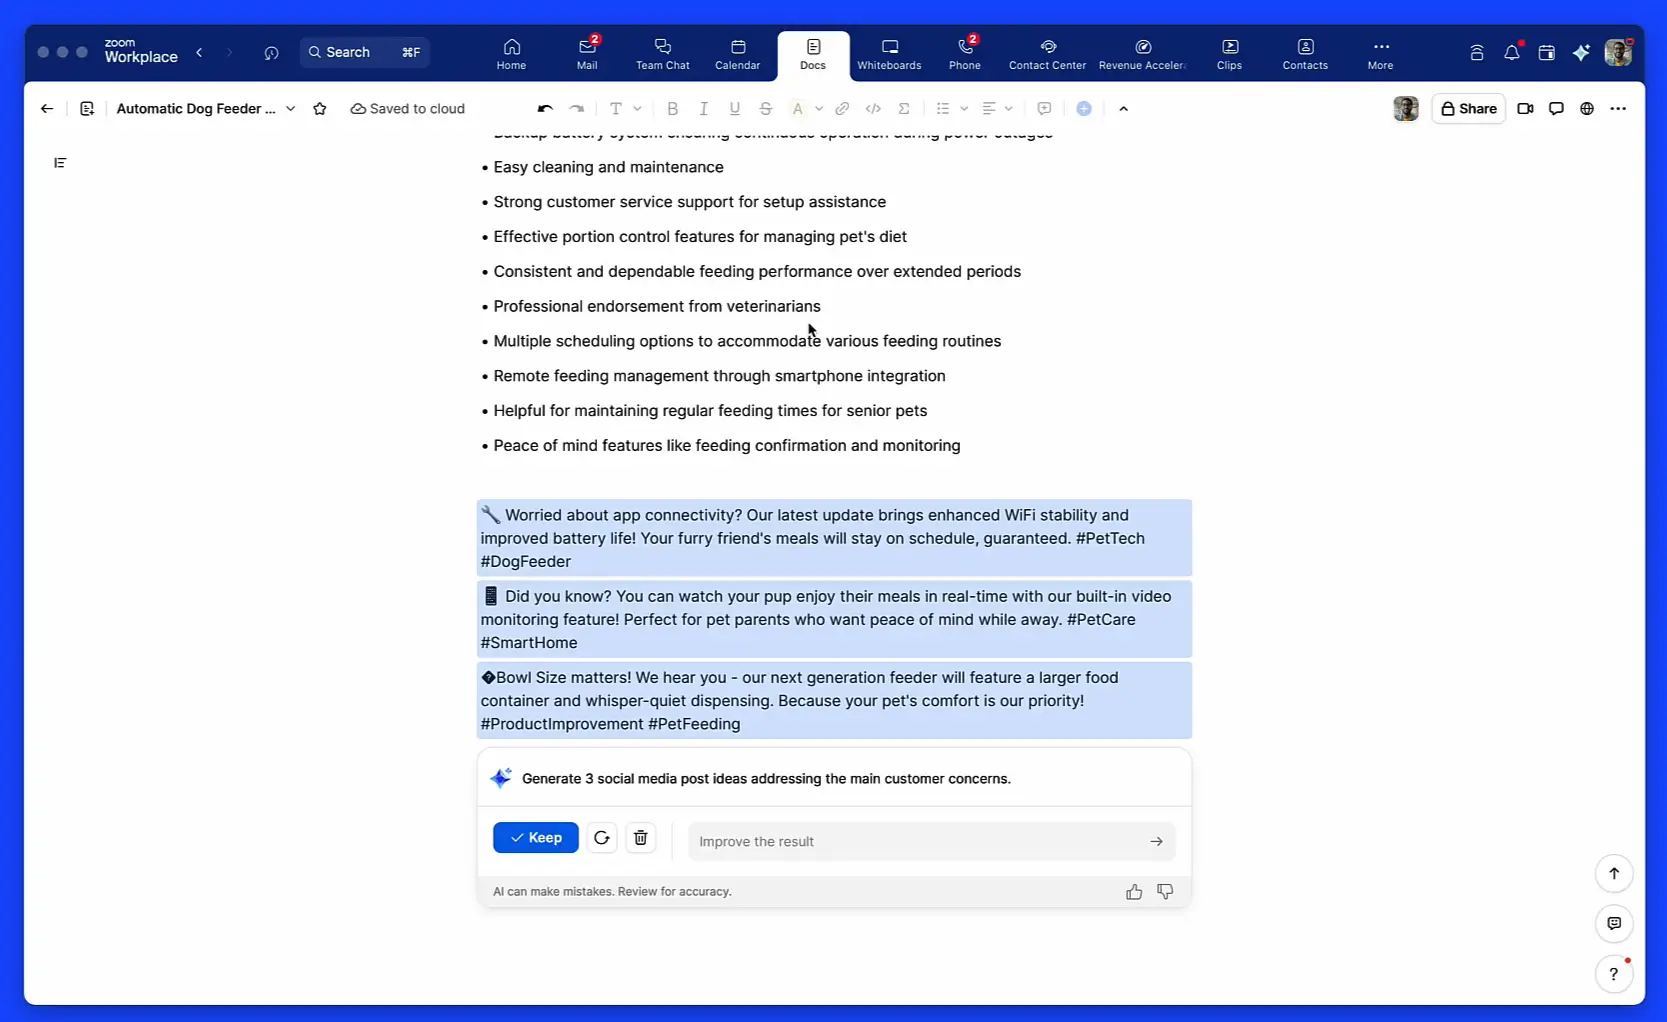Click the Share button
1667x1022 pixels.
1469,109
